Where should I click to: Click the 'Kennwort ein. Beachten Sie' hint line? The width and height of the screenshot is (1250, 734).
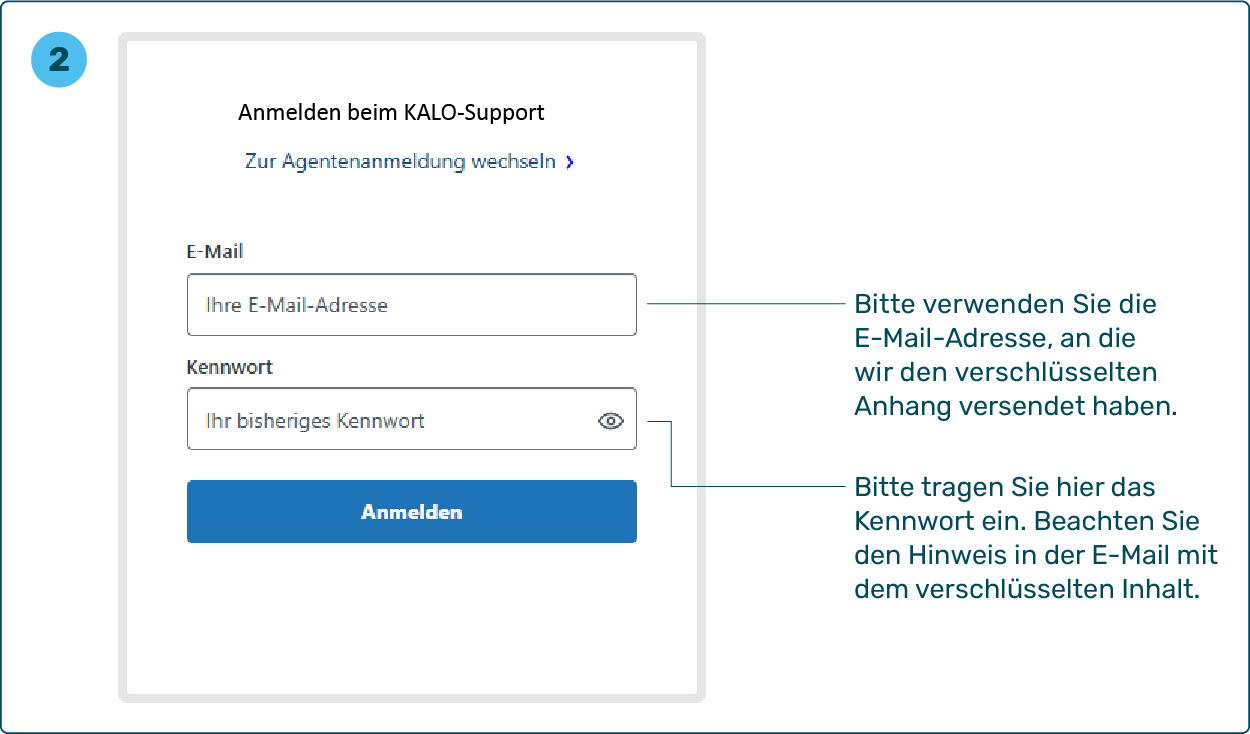[1026, 521]
